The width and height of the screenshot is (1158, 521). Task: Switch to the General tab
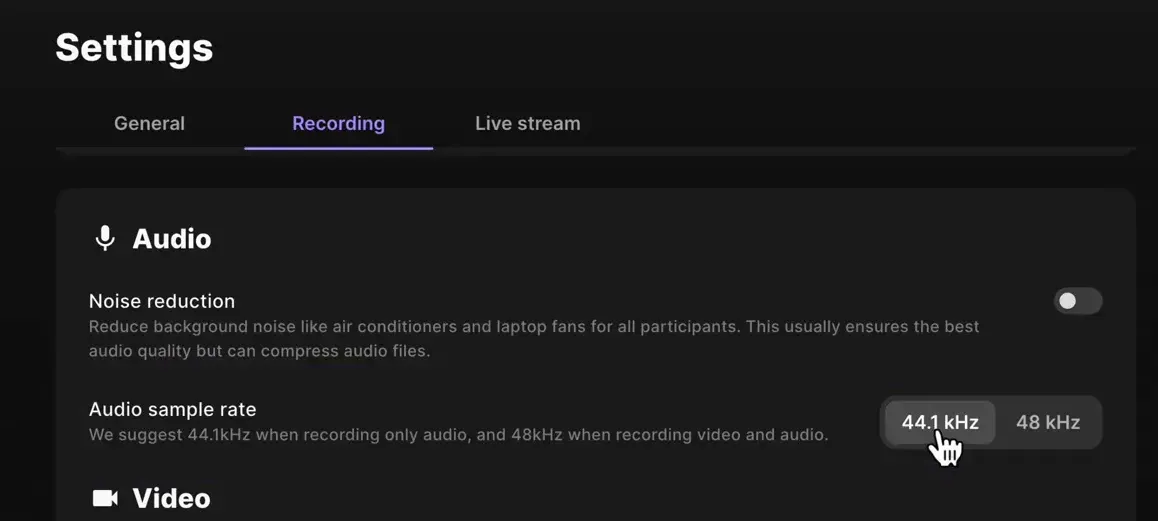coord(149,124)
